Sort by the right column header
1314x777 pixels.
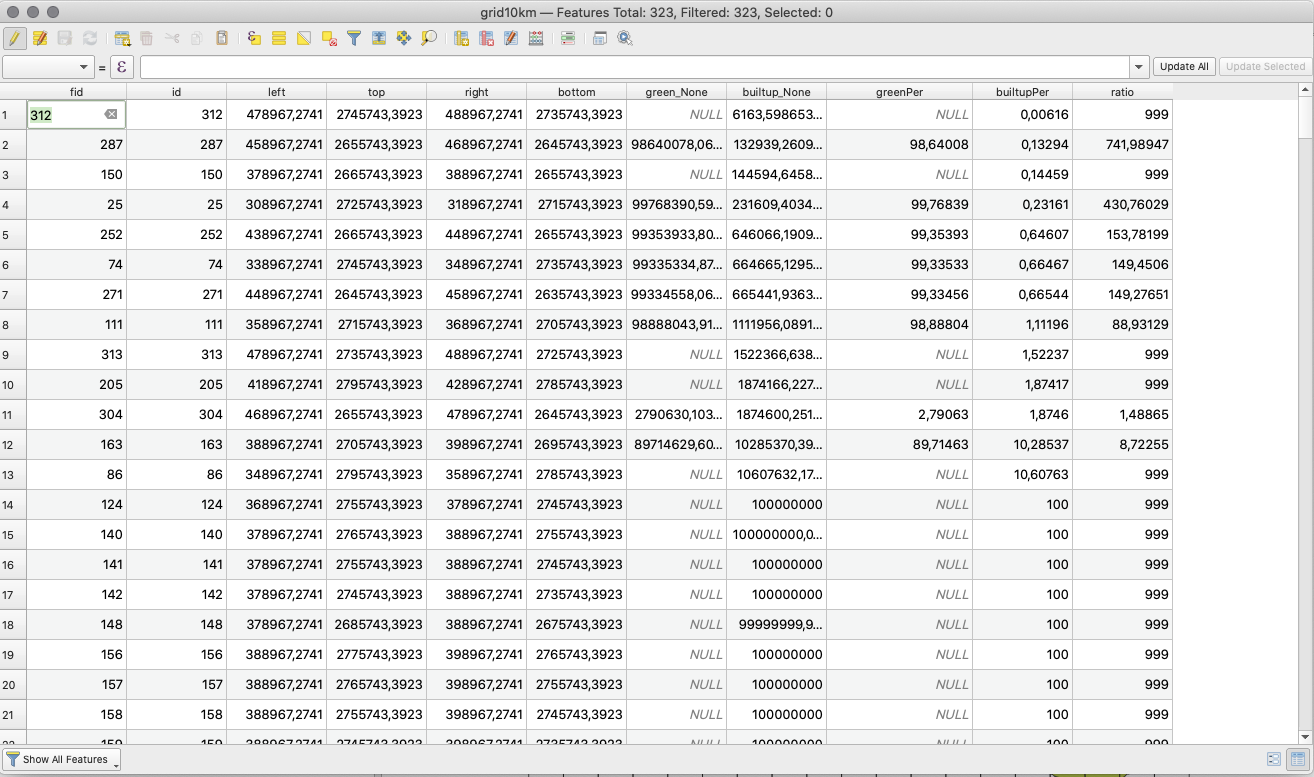pyautogui.click(x=476, y=92)
